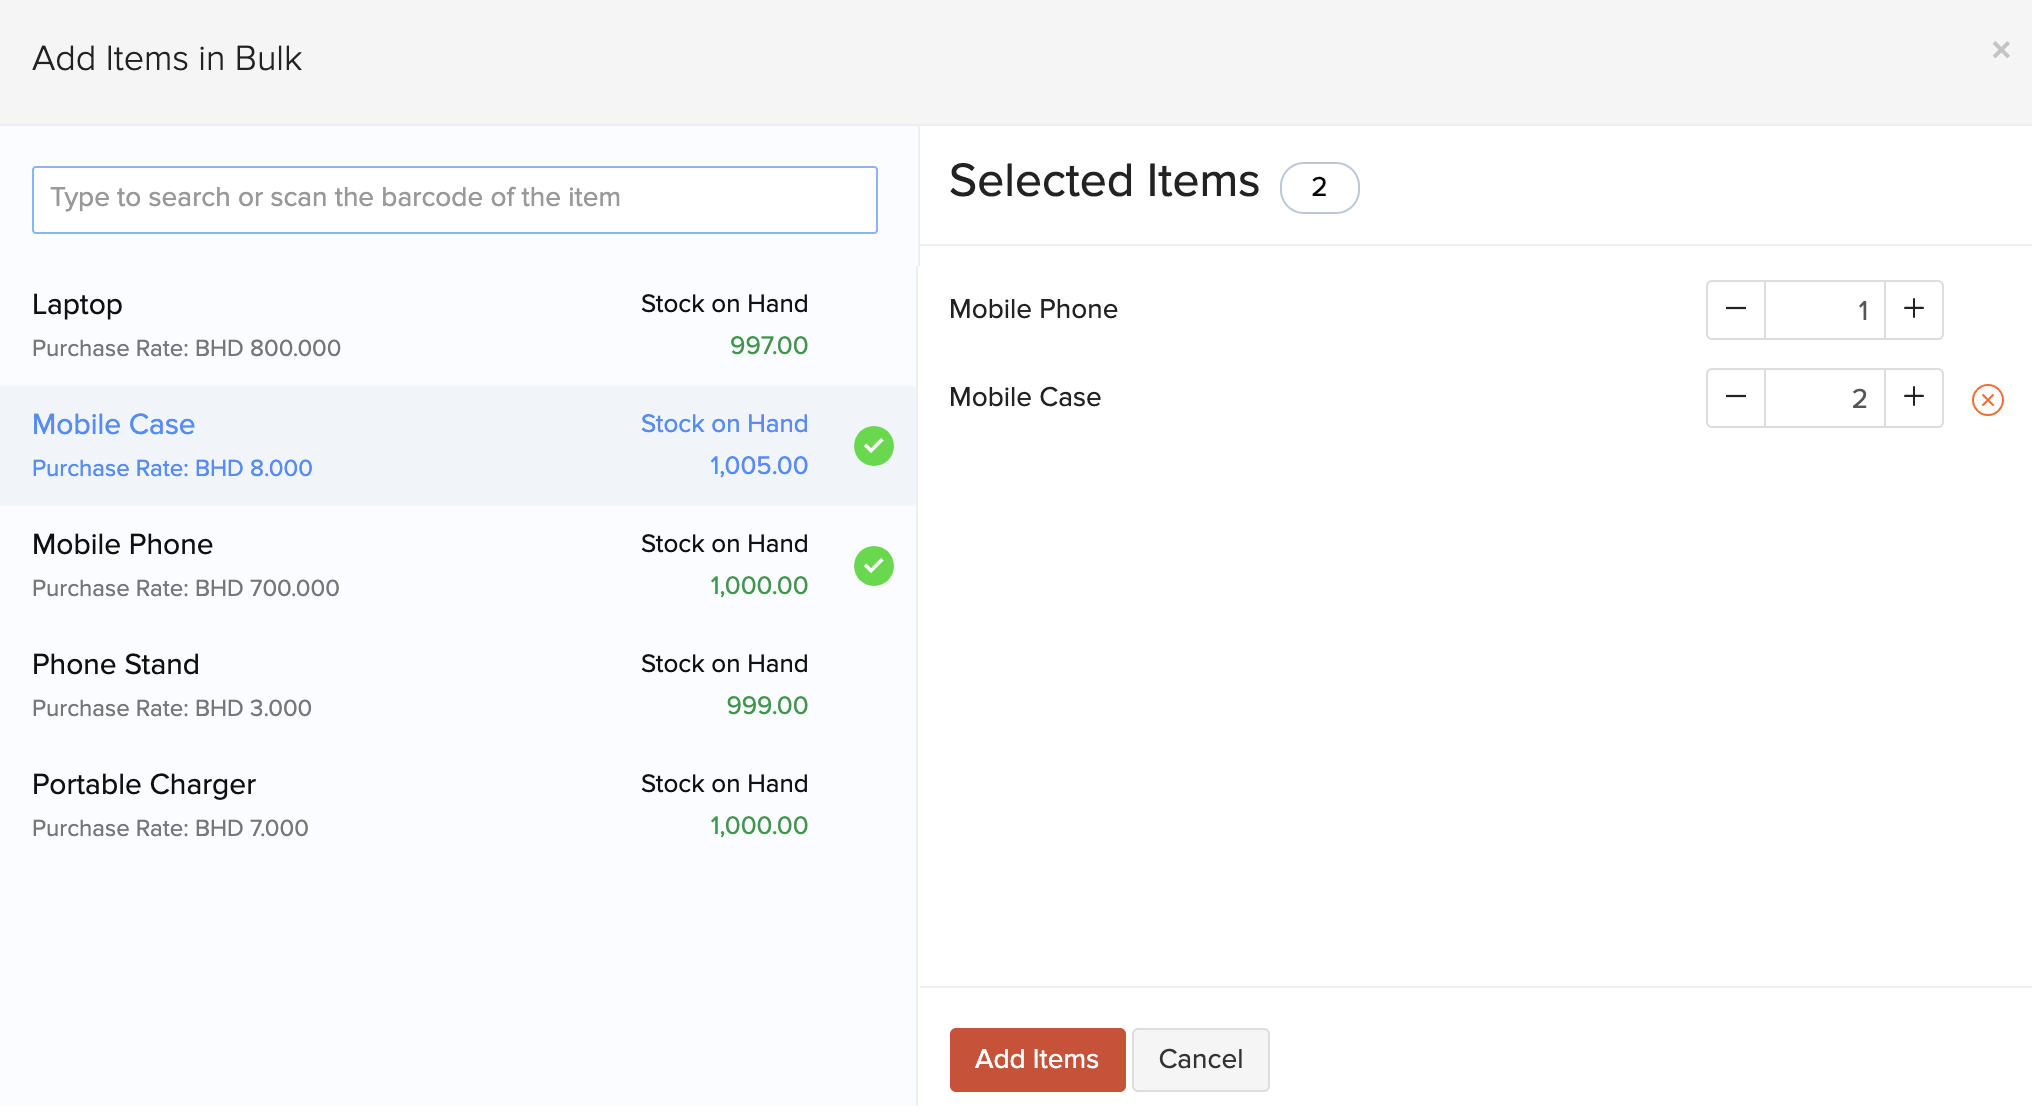
Task: Decrease Mobile Case quantity with minus icon
Action: tap(1735, 398)
